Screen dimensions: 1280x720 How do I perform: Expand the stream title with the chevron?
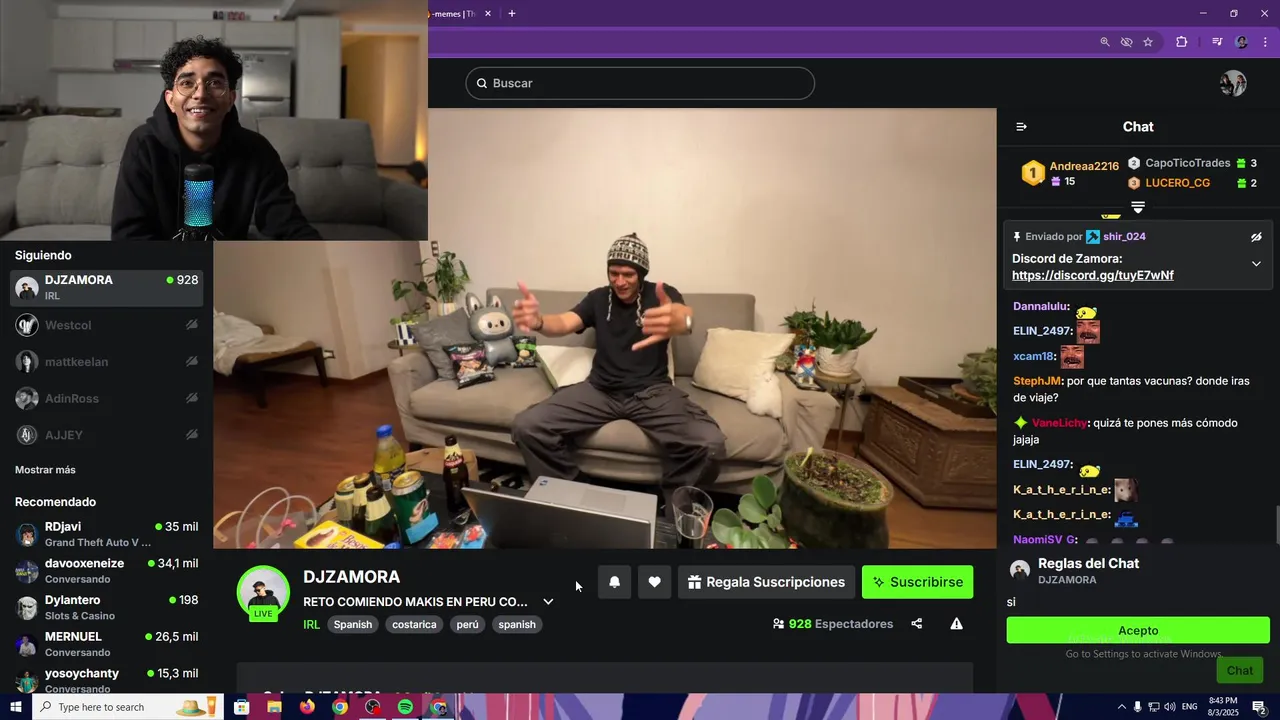click(548, 602)
